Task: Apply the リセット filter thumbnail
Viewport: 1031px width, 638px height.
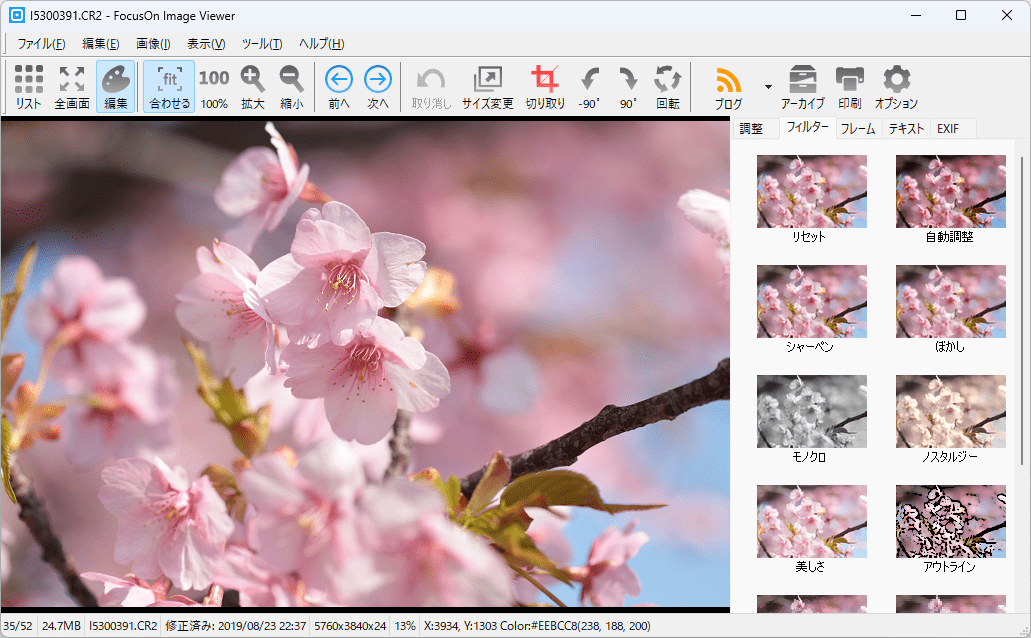Action: 811,199
